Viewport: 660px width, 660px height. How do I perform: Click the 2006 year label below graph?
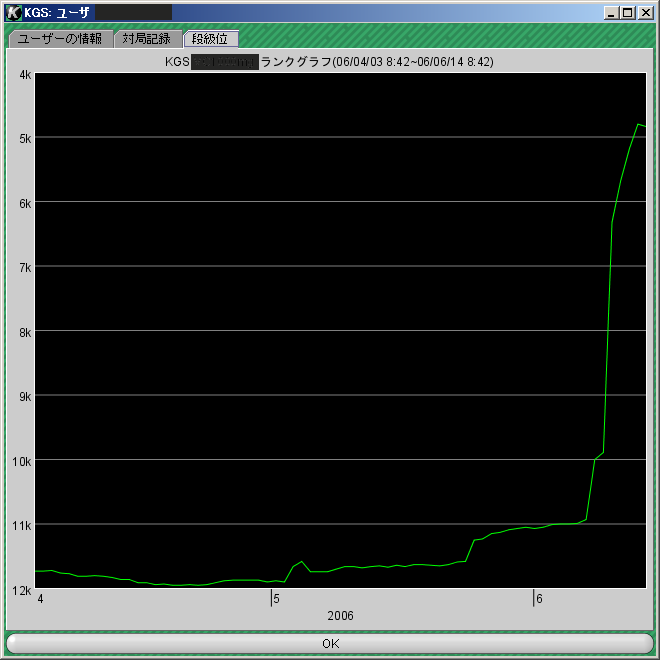(340, 616)
